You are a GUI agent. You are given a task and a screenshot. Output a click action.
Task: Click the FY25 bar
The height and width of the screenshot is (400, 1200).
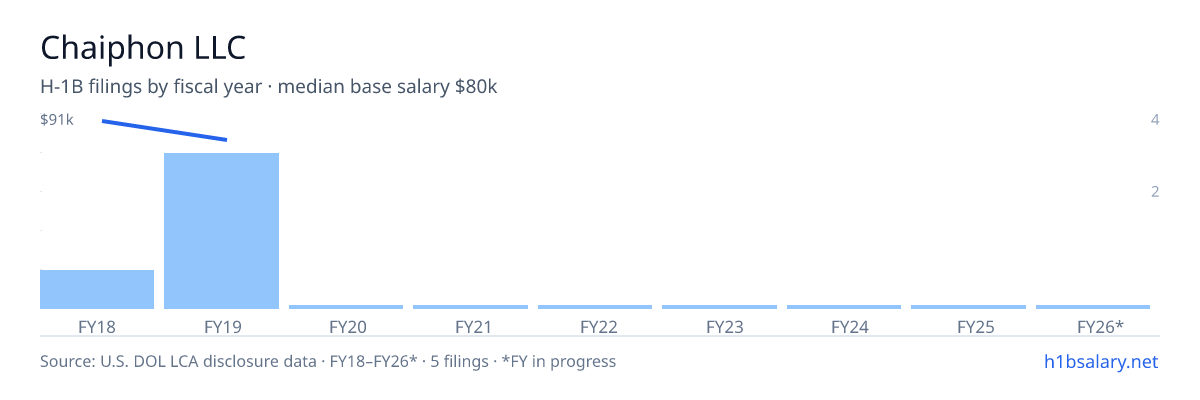tap(968, 307)
